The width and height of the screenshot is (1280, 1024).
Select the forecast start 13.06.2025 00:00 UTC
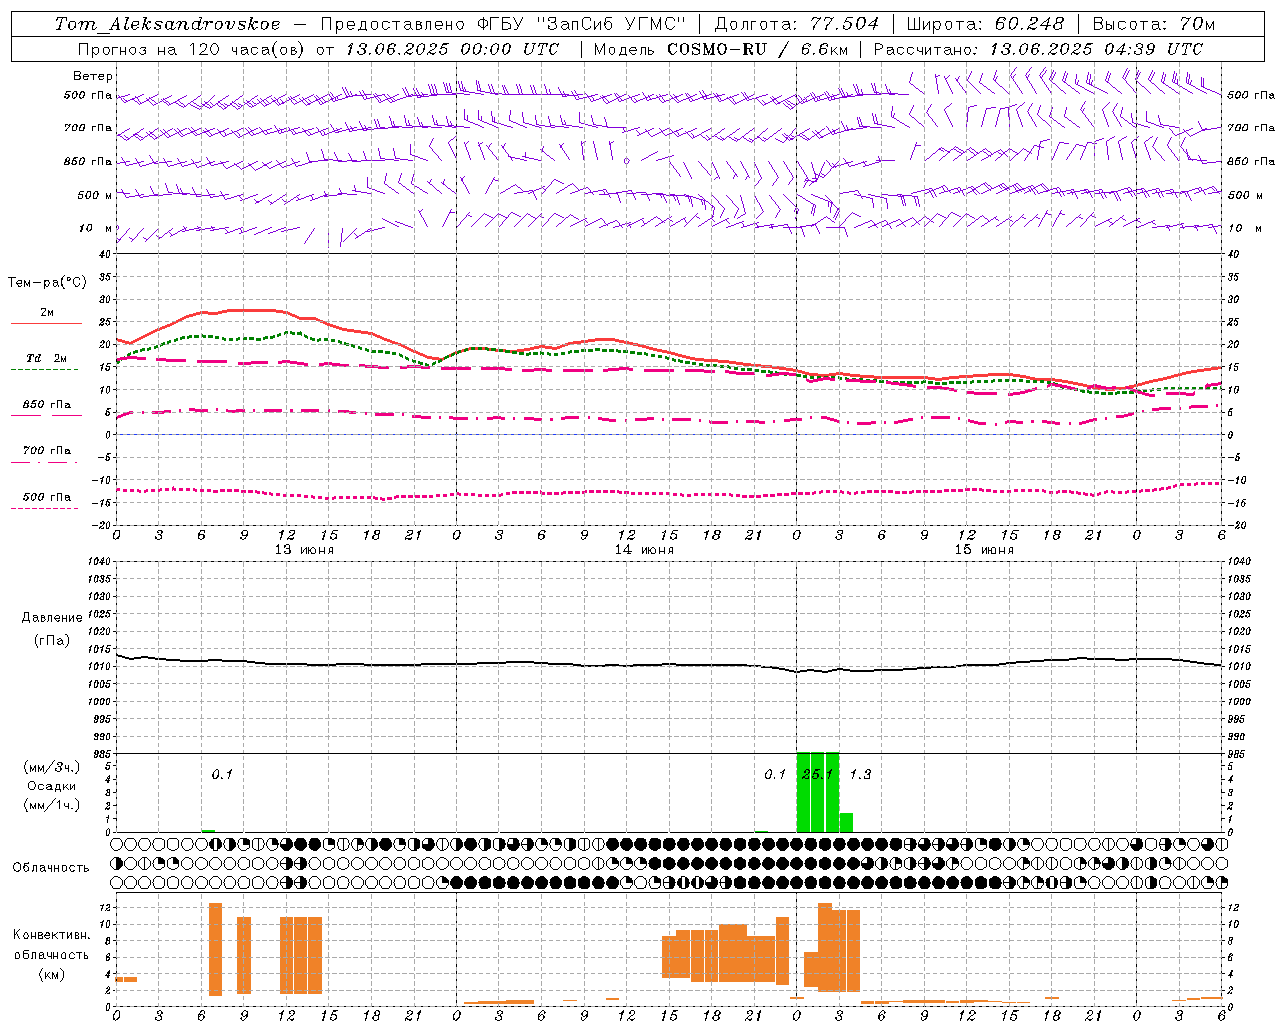[452, 49]
